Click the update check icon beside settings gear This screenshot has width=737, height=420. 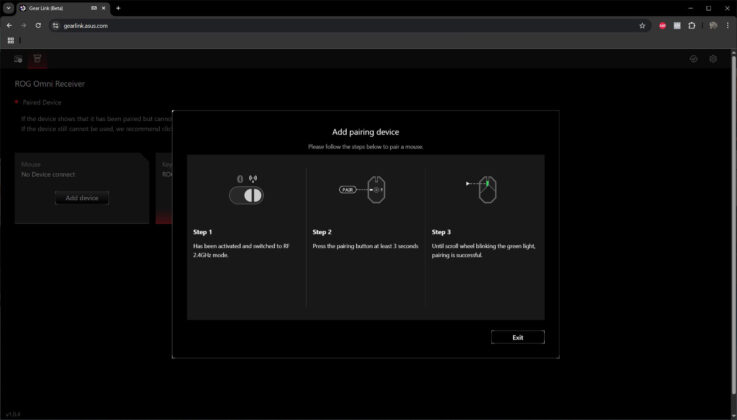(x=693, y=59)
